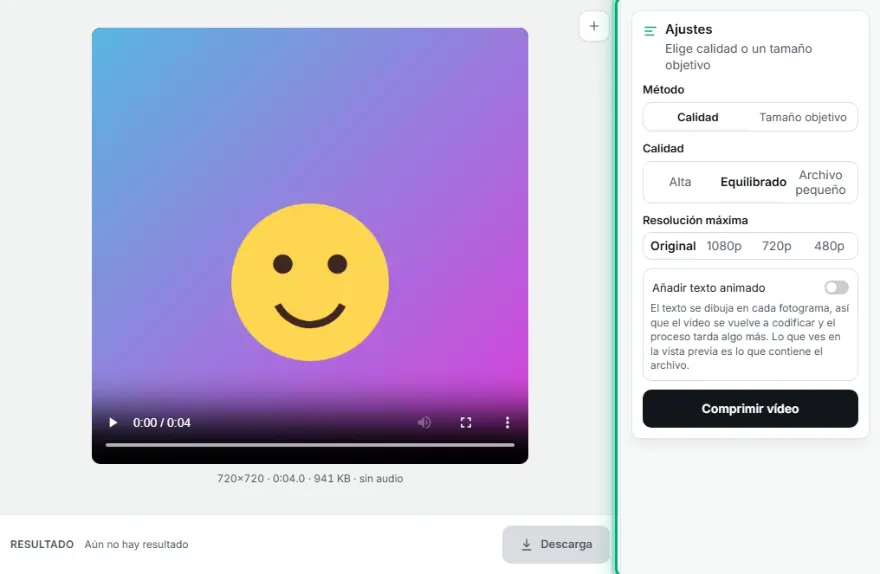880x574 pixels.
Task: Set maximum resolution to 480p
Action: tap(829, 246)
